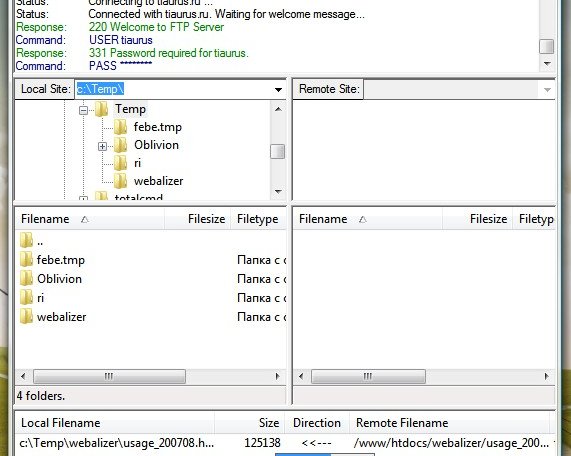This screenshot has height=456, width=571.
Task: Click remote file list scroll right arrow
Action: click(547, 376)
